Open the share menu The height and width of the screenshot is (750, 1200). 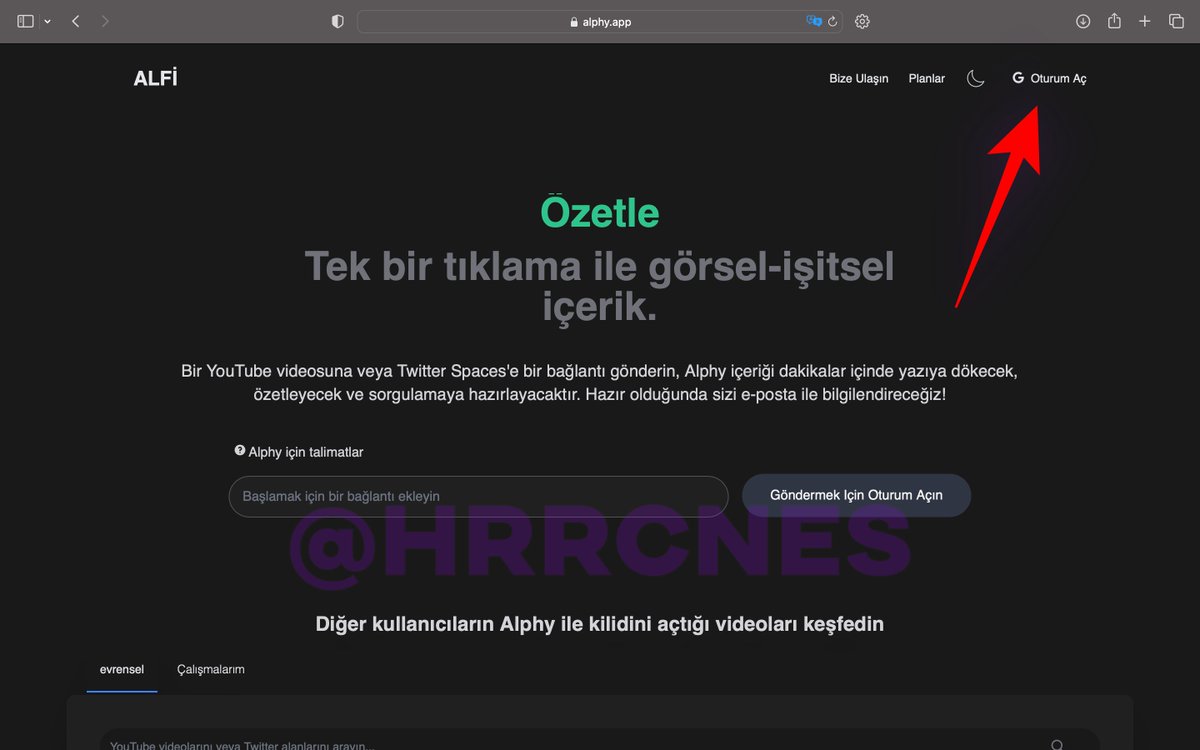[x=1114, y=21]
